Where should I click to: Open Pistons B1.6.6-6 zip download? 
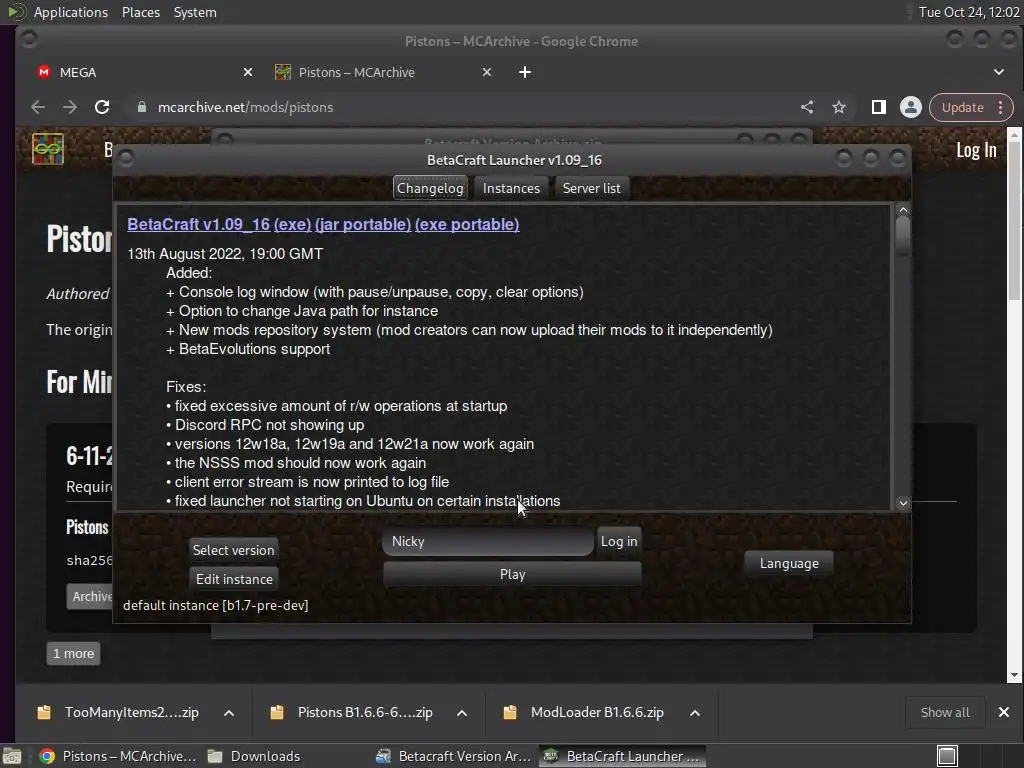click(365, 712)
